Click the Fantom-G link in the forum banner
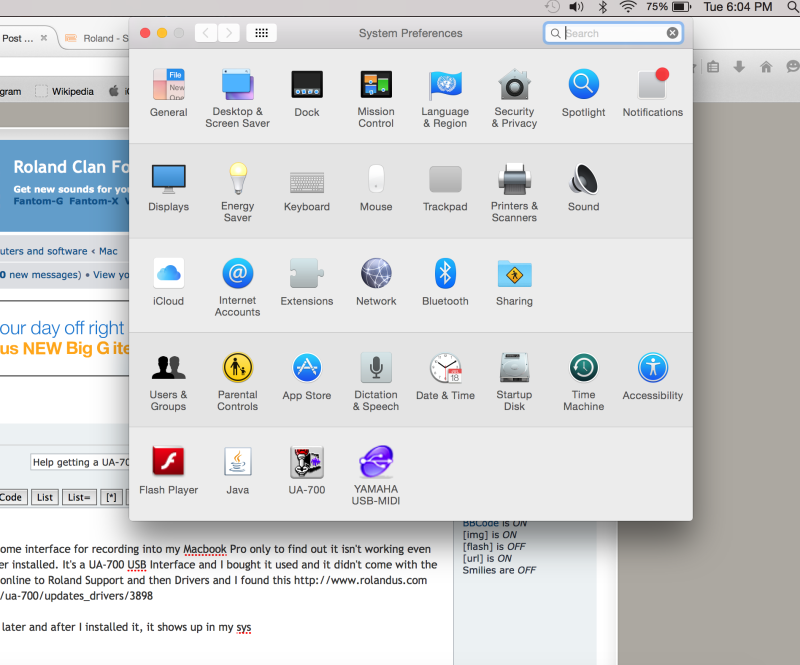 [x=38, y=201]
